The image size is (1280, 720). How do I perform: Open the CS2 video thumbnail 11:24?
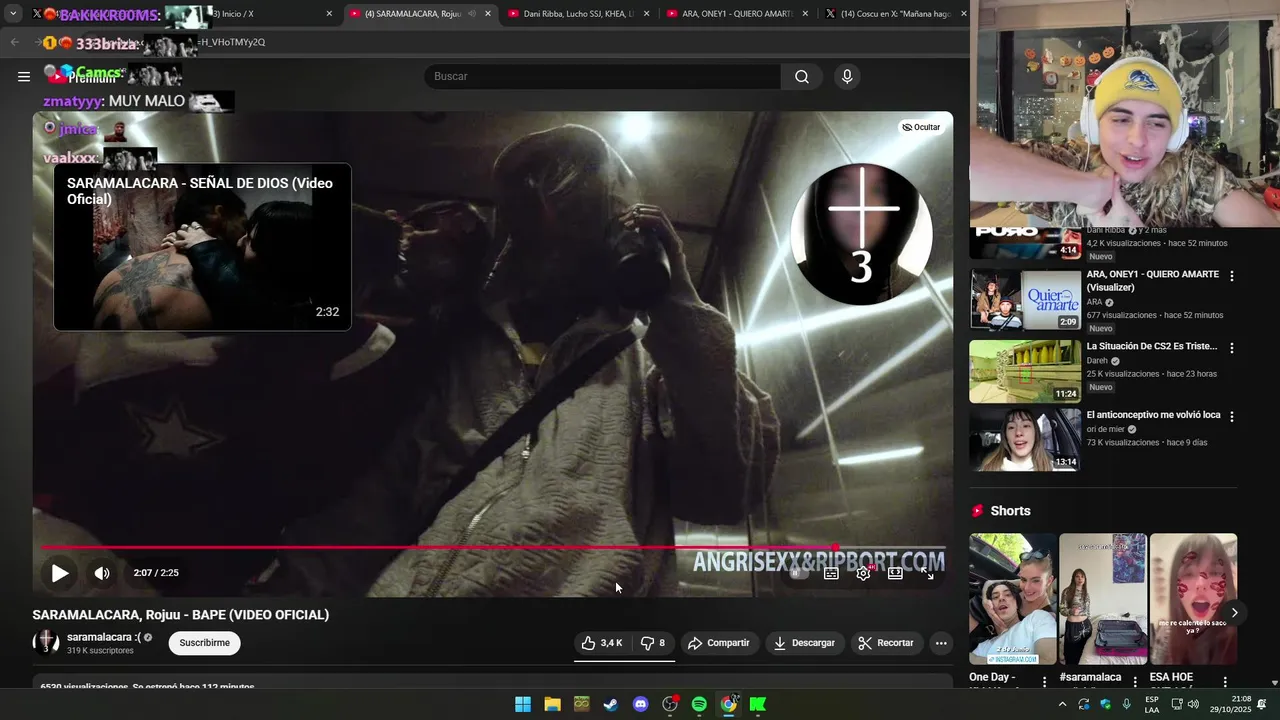click(x=1025, y=371)
